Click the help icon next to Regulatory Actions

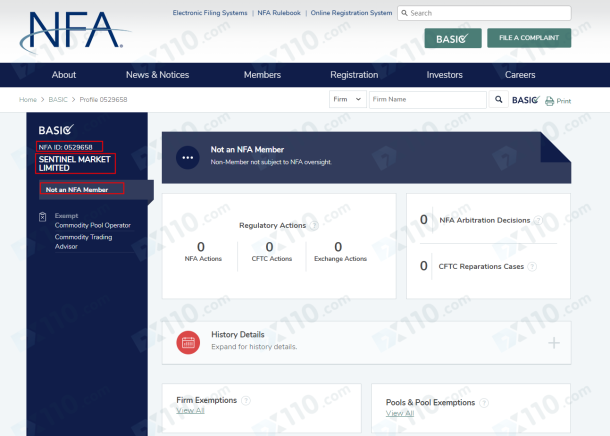(x=314, y=226)
